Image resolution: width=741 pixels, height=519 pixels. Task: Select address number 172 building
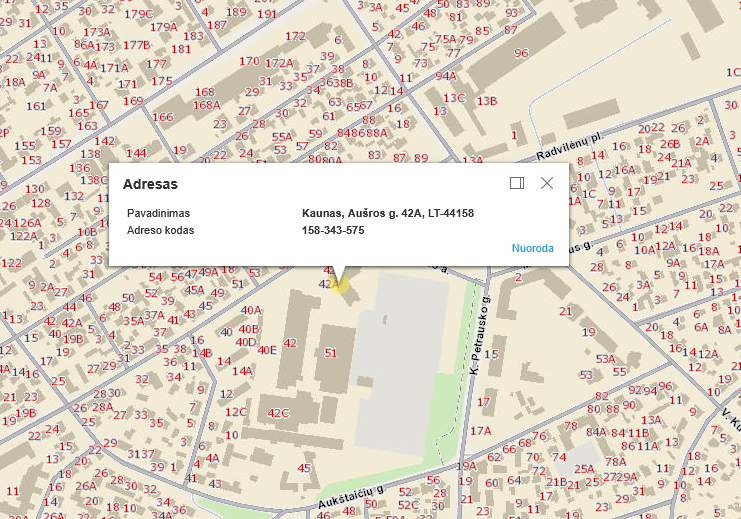click(x=295, y=36)
